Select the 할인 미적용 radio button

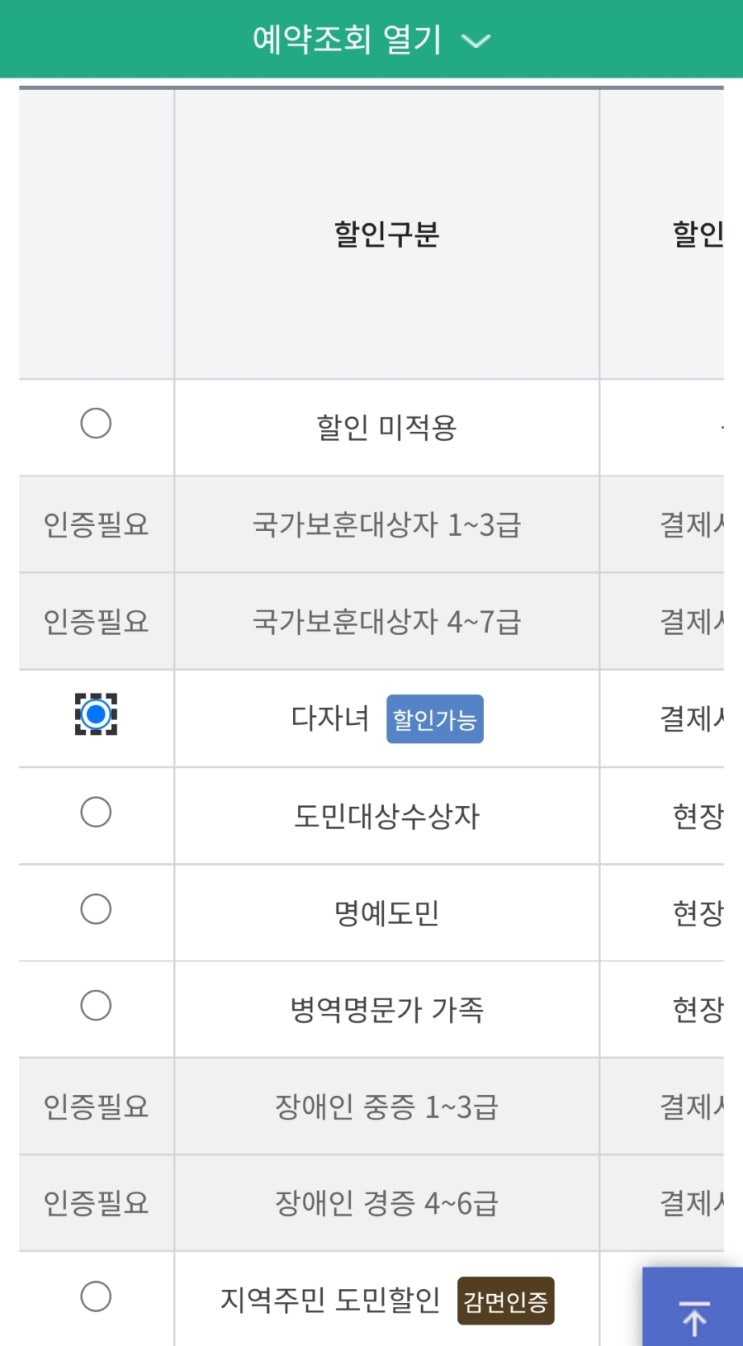click(x=96, y=425)
